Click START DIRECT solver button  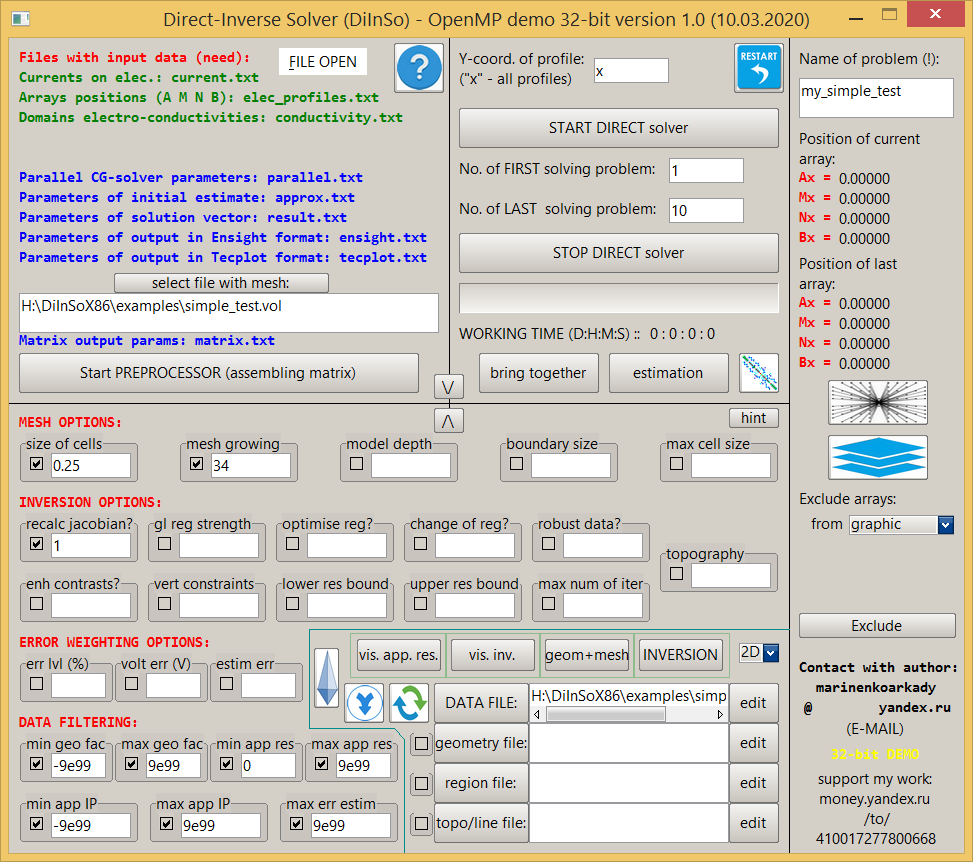pos(619,128)
